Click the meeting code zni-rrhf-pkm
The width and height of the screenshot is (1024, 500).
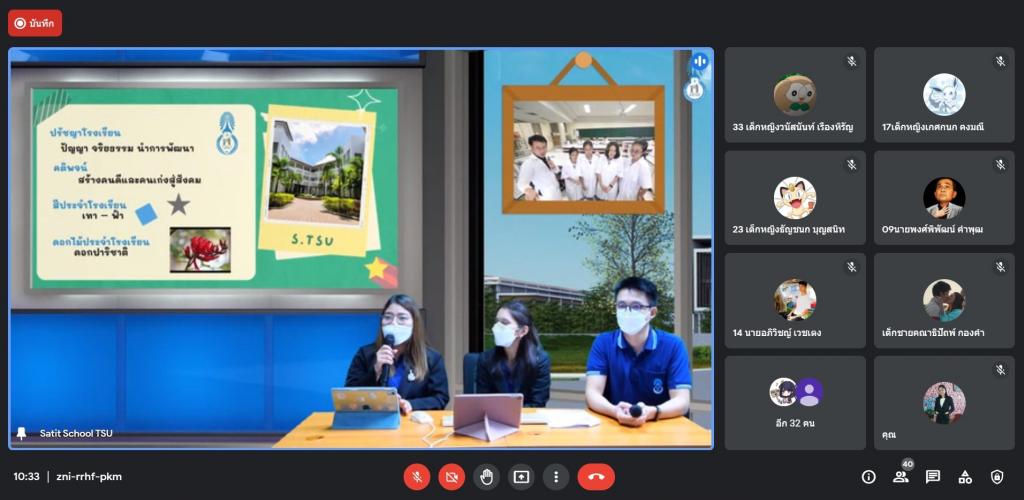point(89,477)
